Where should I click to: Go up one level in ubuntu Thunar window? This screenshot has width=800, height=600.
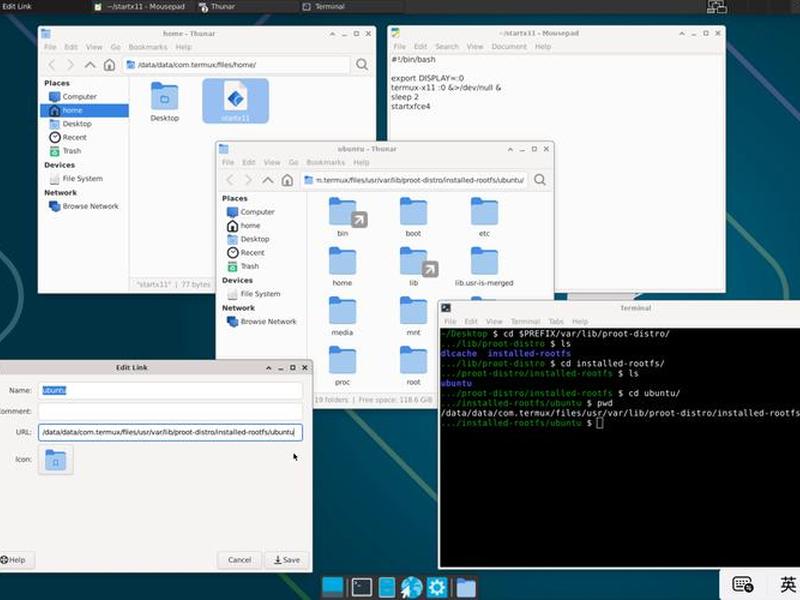coord(267,180)
